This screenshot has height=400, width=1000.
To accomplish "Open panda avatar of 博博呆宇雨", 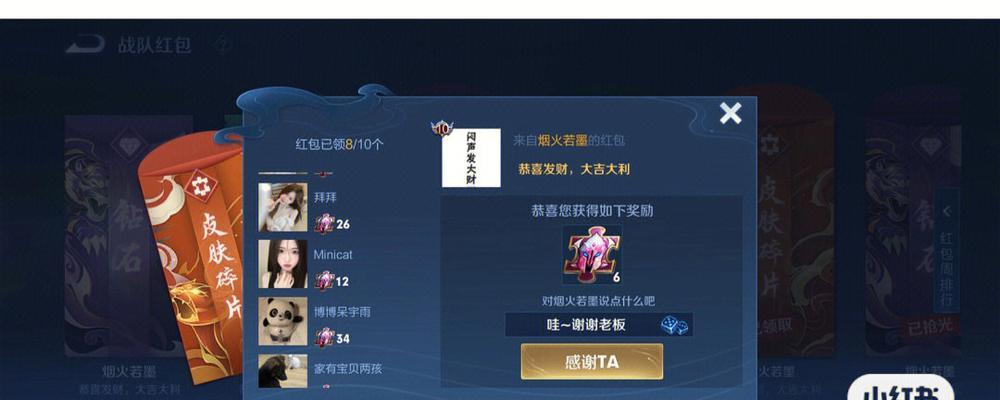I will click(283, 321).
